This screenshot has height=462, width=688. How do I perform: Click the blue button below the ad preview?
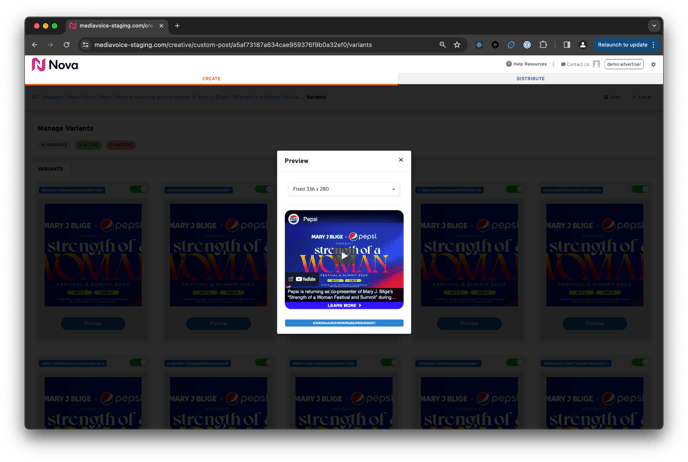[344, 323]
